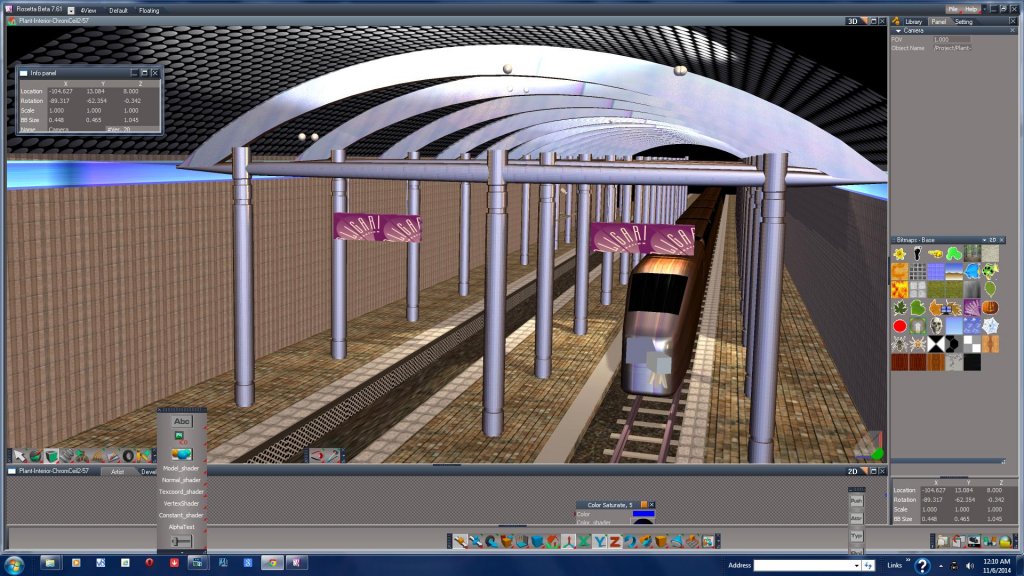The width and height of the screenshot is (1024, 576).
Task: Select the skull bitmap thumbnail
Action: pos(936,325)
